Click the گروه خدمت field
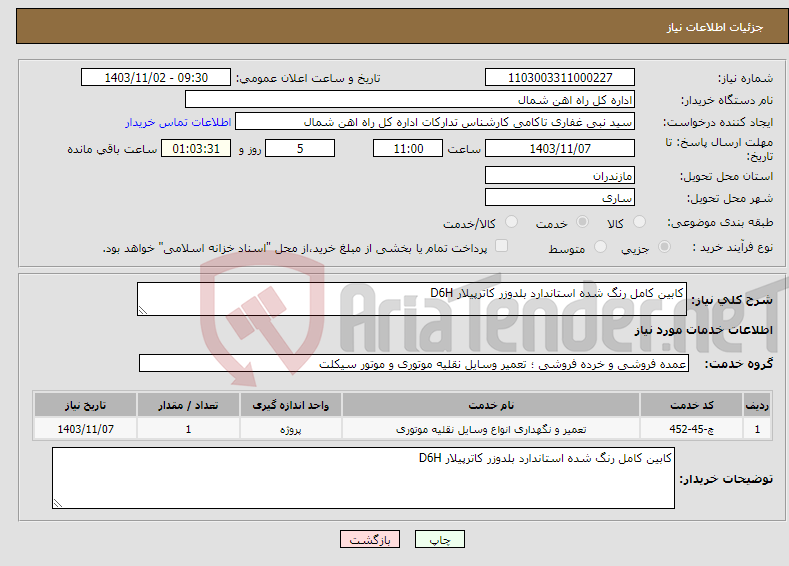Screen dimensions: 789x566 click(414, 363)
